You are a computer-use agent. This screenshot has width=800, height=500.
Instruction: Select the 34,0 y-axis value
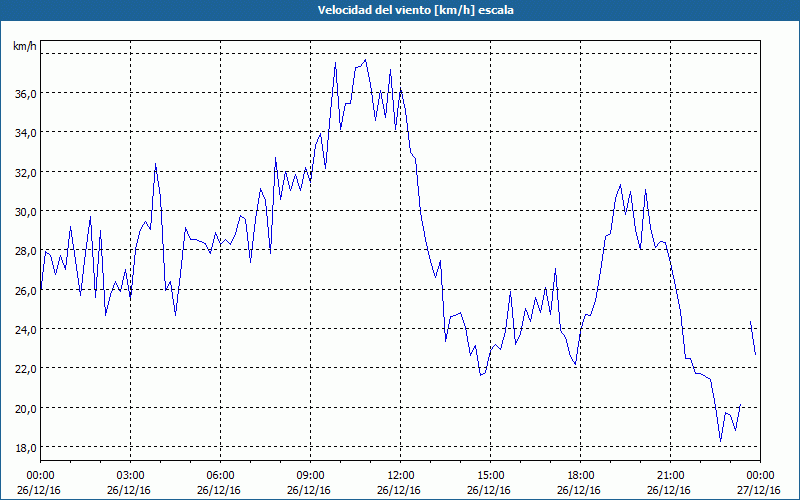pos(26,133)
